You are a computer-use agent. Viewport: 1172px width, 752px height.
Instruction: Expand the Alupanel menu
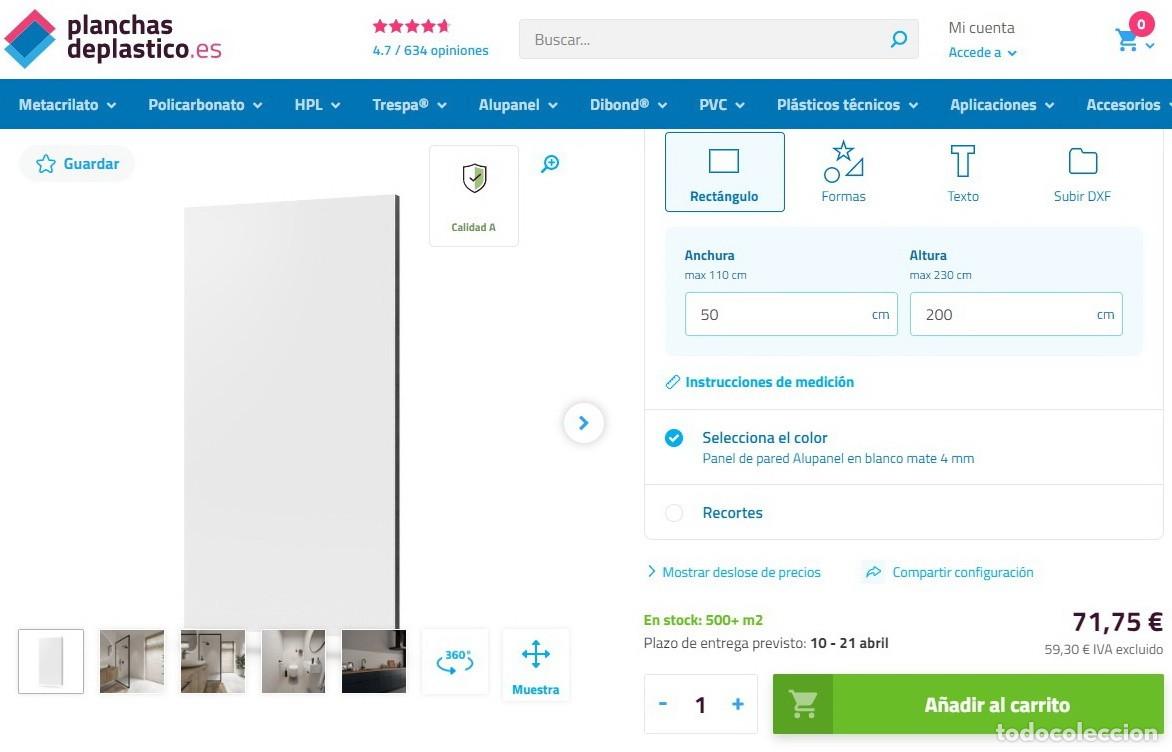point(518,105)
